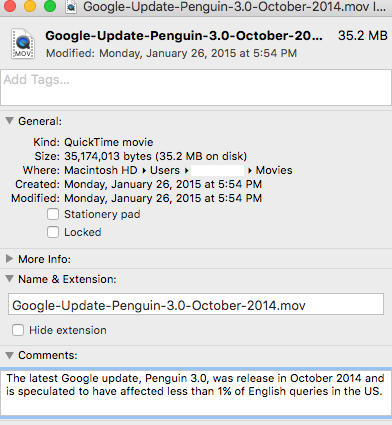The width and height of the screenshot is (392, 425).
Task: Click Macintosh HD in the Where path
Action: [x=101, y=170]
